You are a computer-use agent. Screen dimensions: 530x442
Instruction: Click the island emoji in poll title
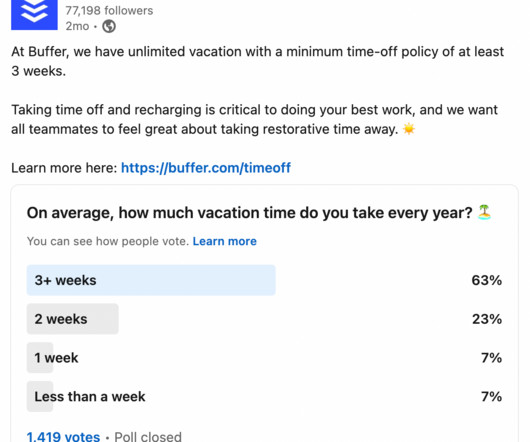pos(484,213)
